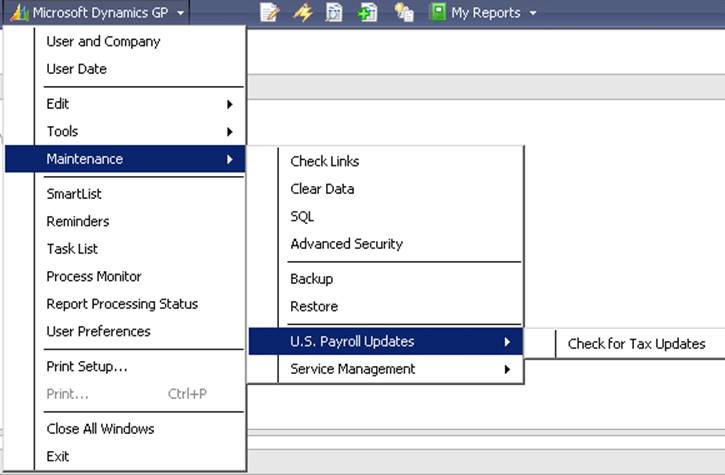The width and height of the screenshot is (725, 475).
Task: Select U.S. Payroll Updates item
Action: (386, 341)
